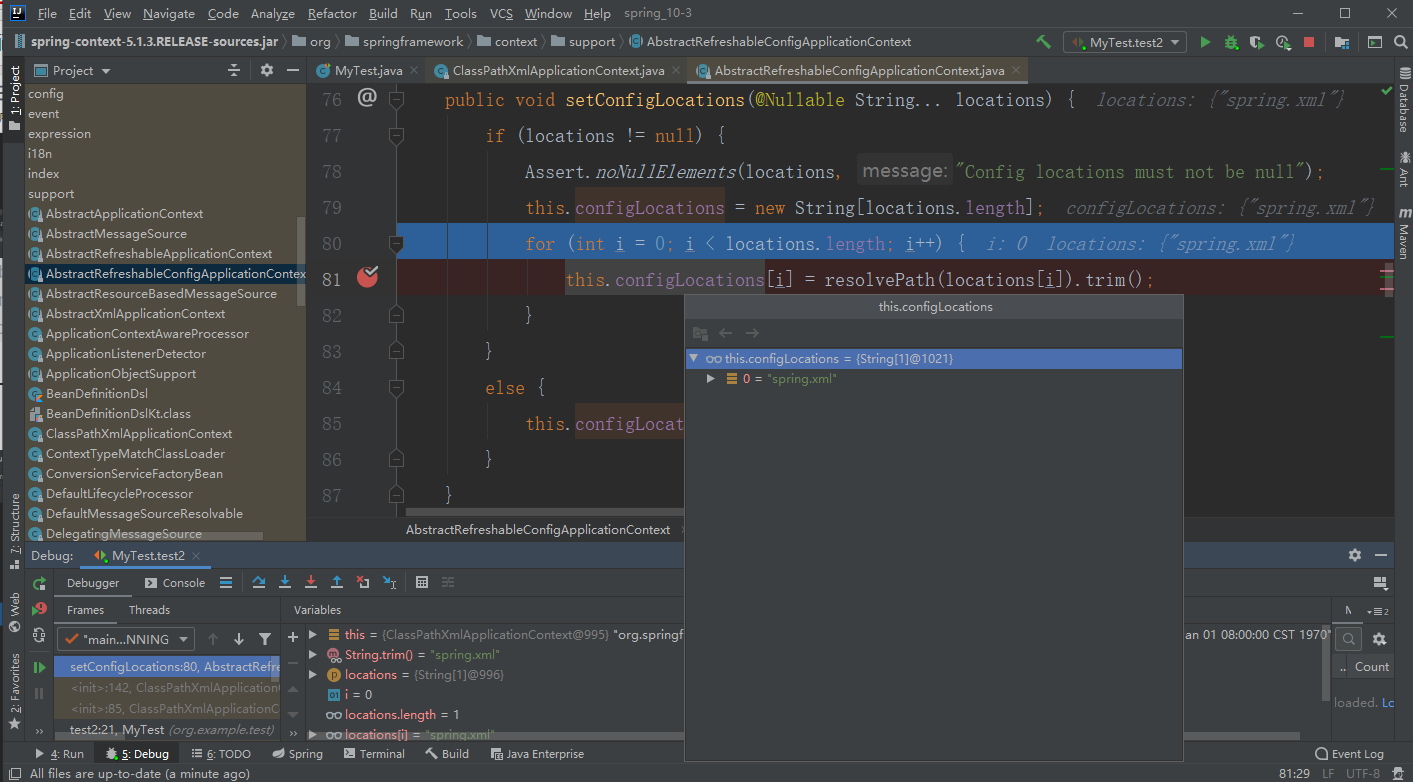Open the Maven side panel

1403,233
